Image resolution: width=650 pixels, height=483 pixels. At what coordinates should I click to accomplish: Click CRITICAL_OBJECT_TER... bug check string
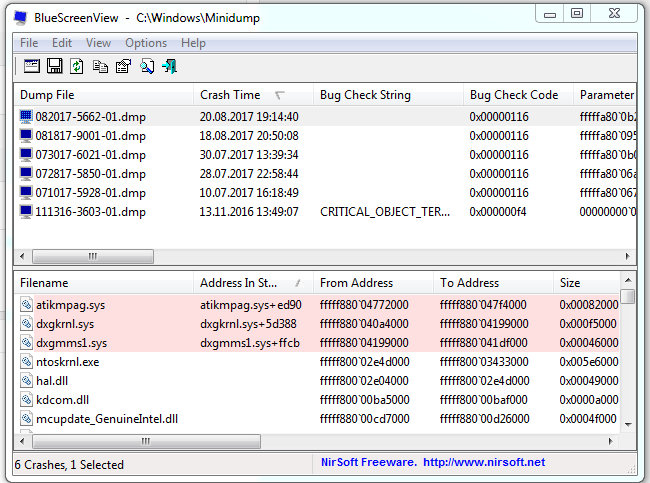(385, 212)
